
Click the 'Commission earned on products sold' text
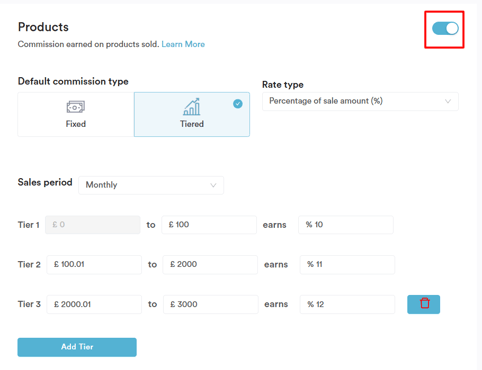pos(88,44)
